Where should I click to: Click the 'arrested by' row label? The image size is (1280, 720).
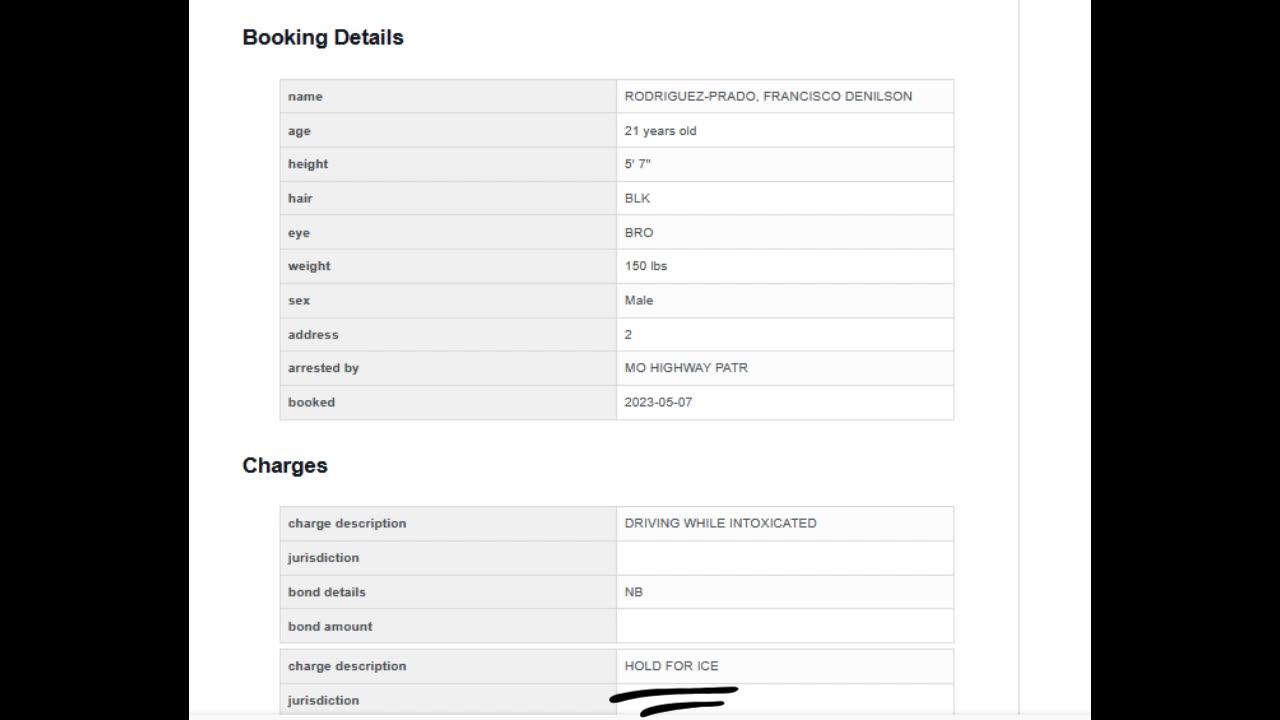(323, 368)
